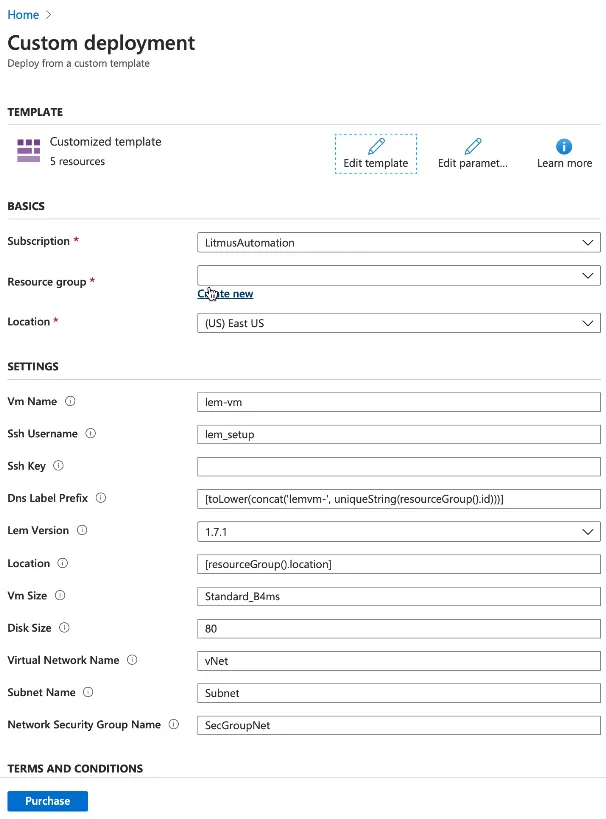
Task: Click the Virtual Network Name field vNet
Action: point(399,661)
